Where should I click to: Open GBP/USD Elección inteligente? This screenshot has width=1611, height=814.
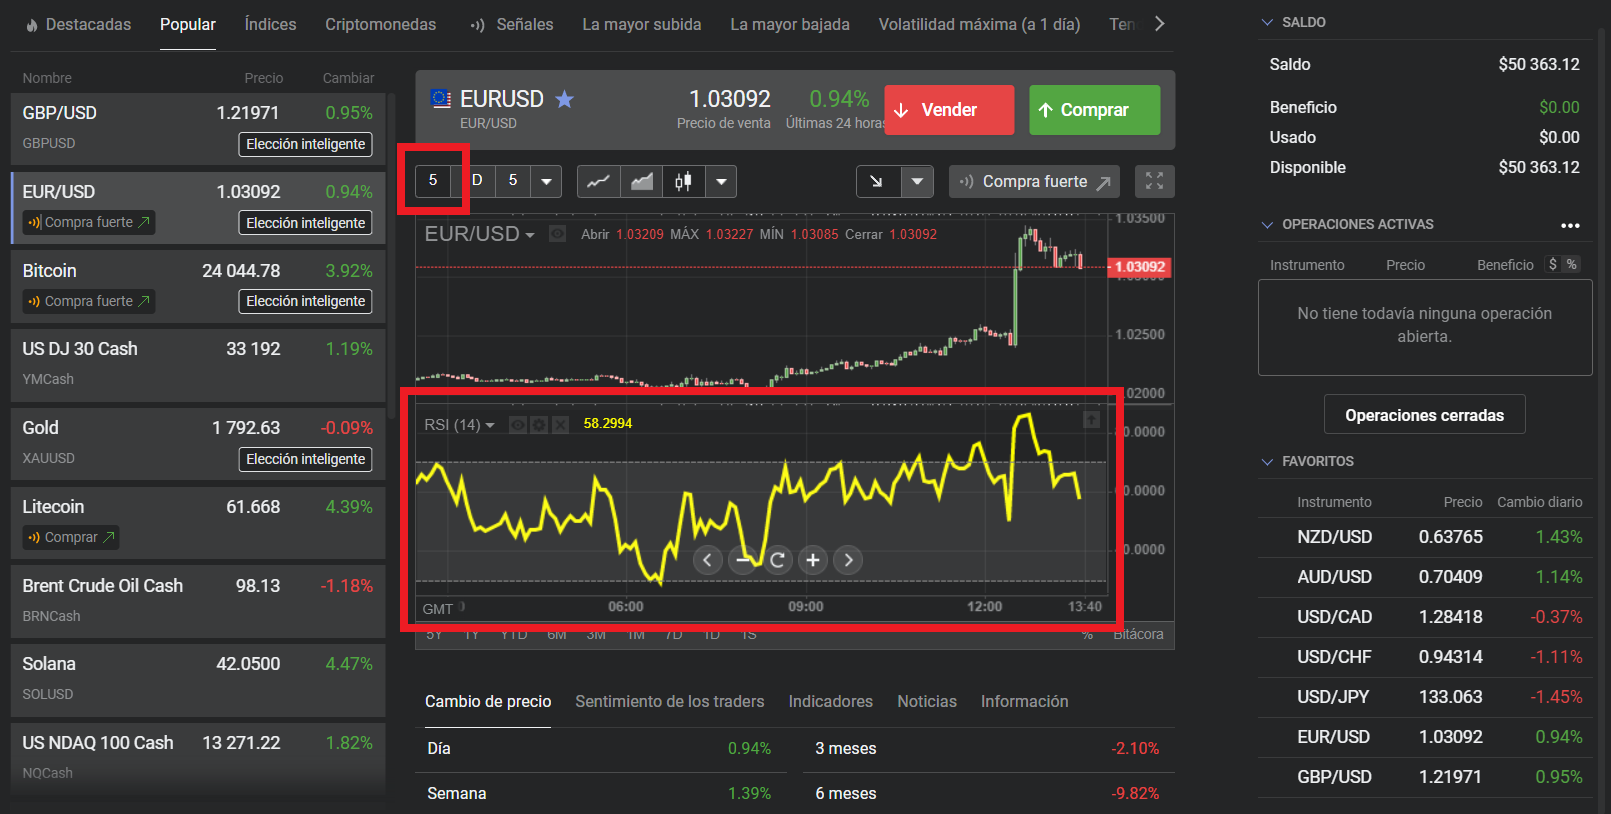pyautogui.click(x=305, y=144)
